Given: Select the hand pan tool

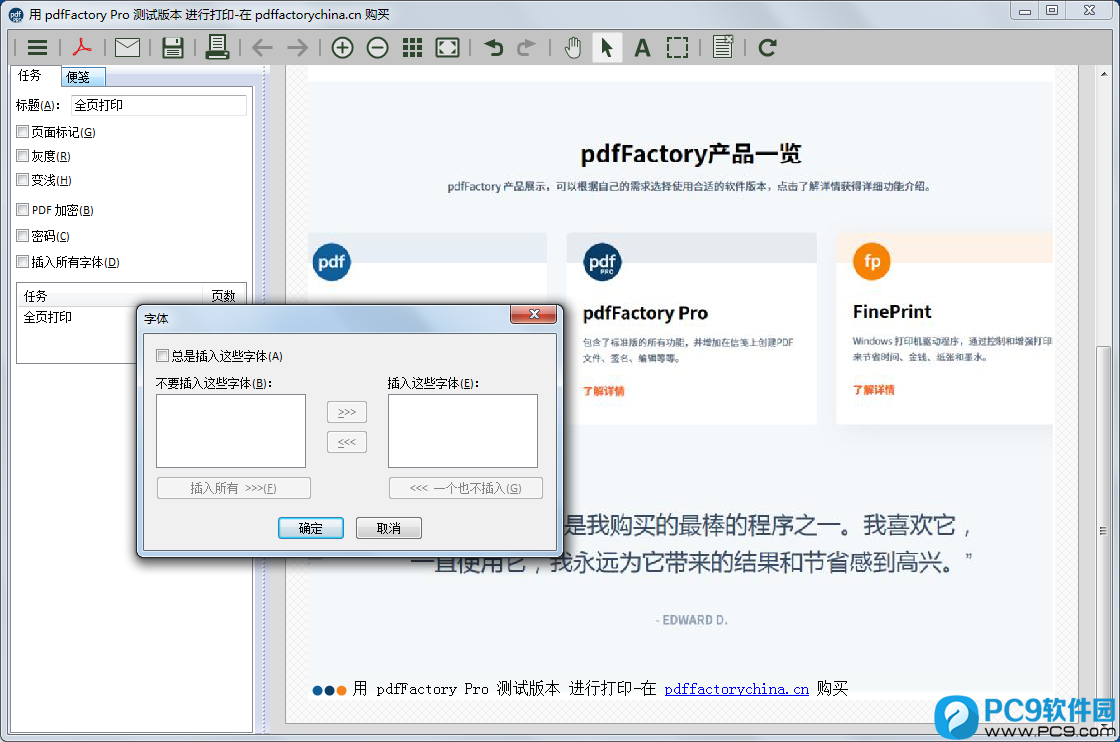Looking at the screenshot, I should (x=573, y=48).
